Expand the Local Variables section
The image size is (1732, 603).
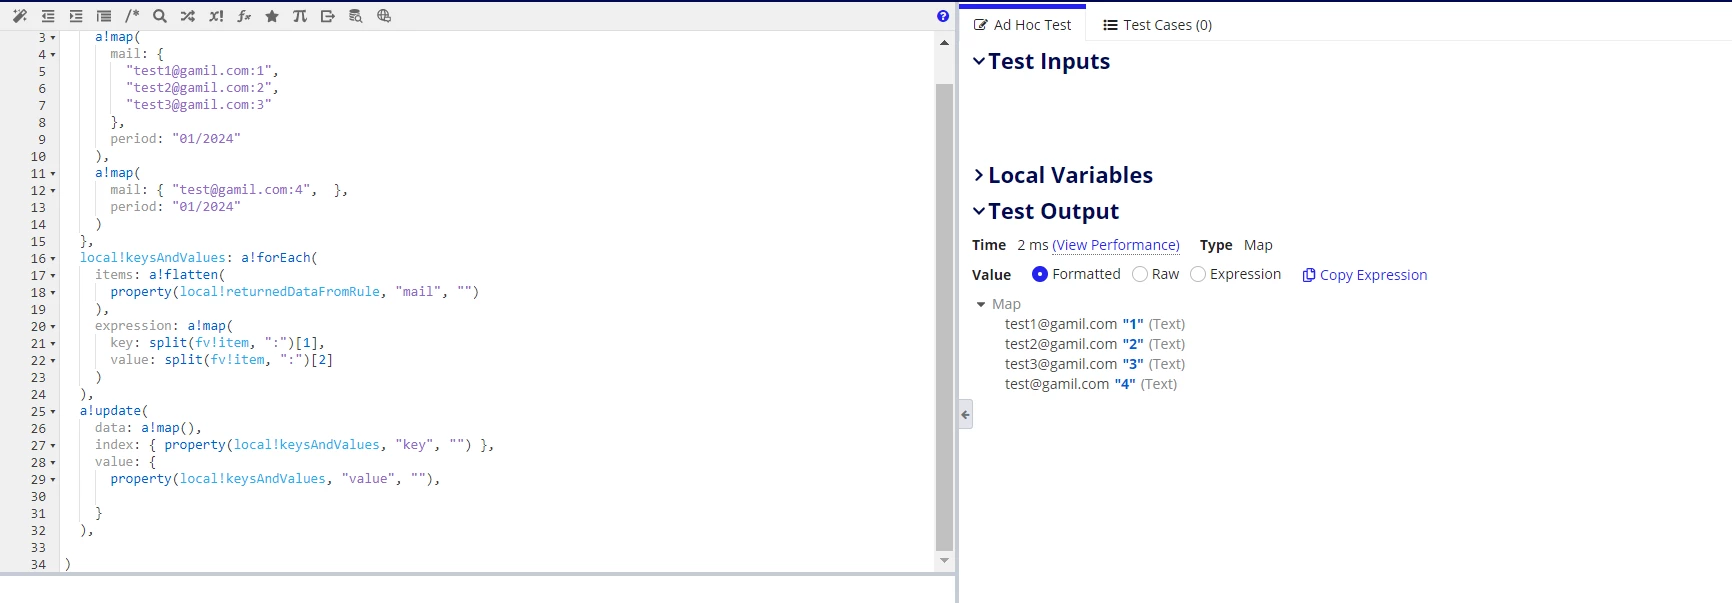(979, 175)
